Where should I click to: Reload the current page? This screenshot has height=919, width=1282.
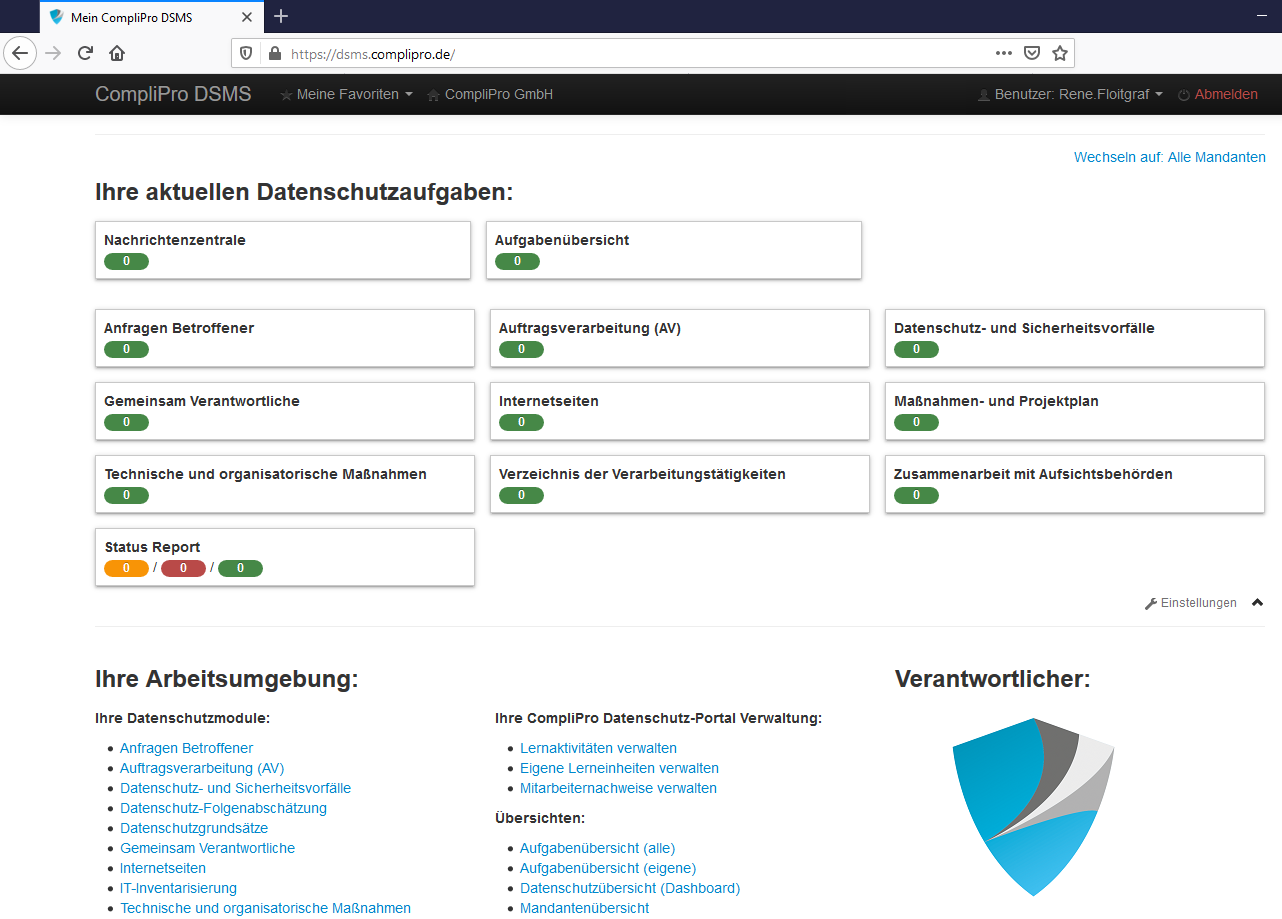click(x=85, y=53)
